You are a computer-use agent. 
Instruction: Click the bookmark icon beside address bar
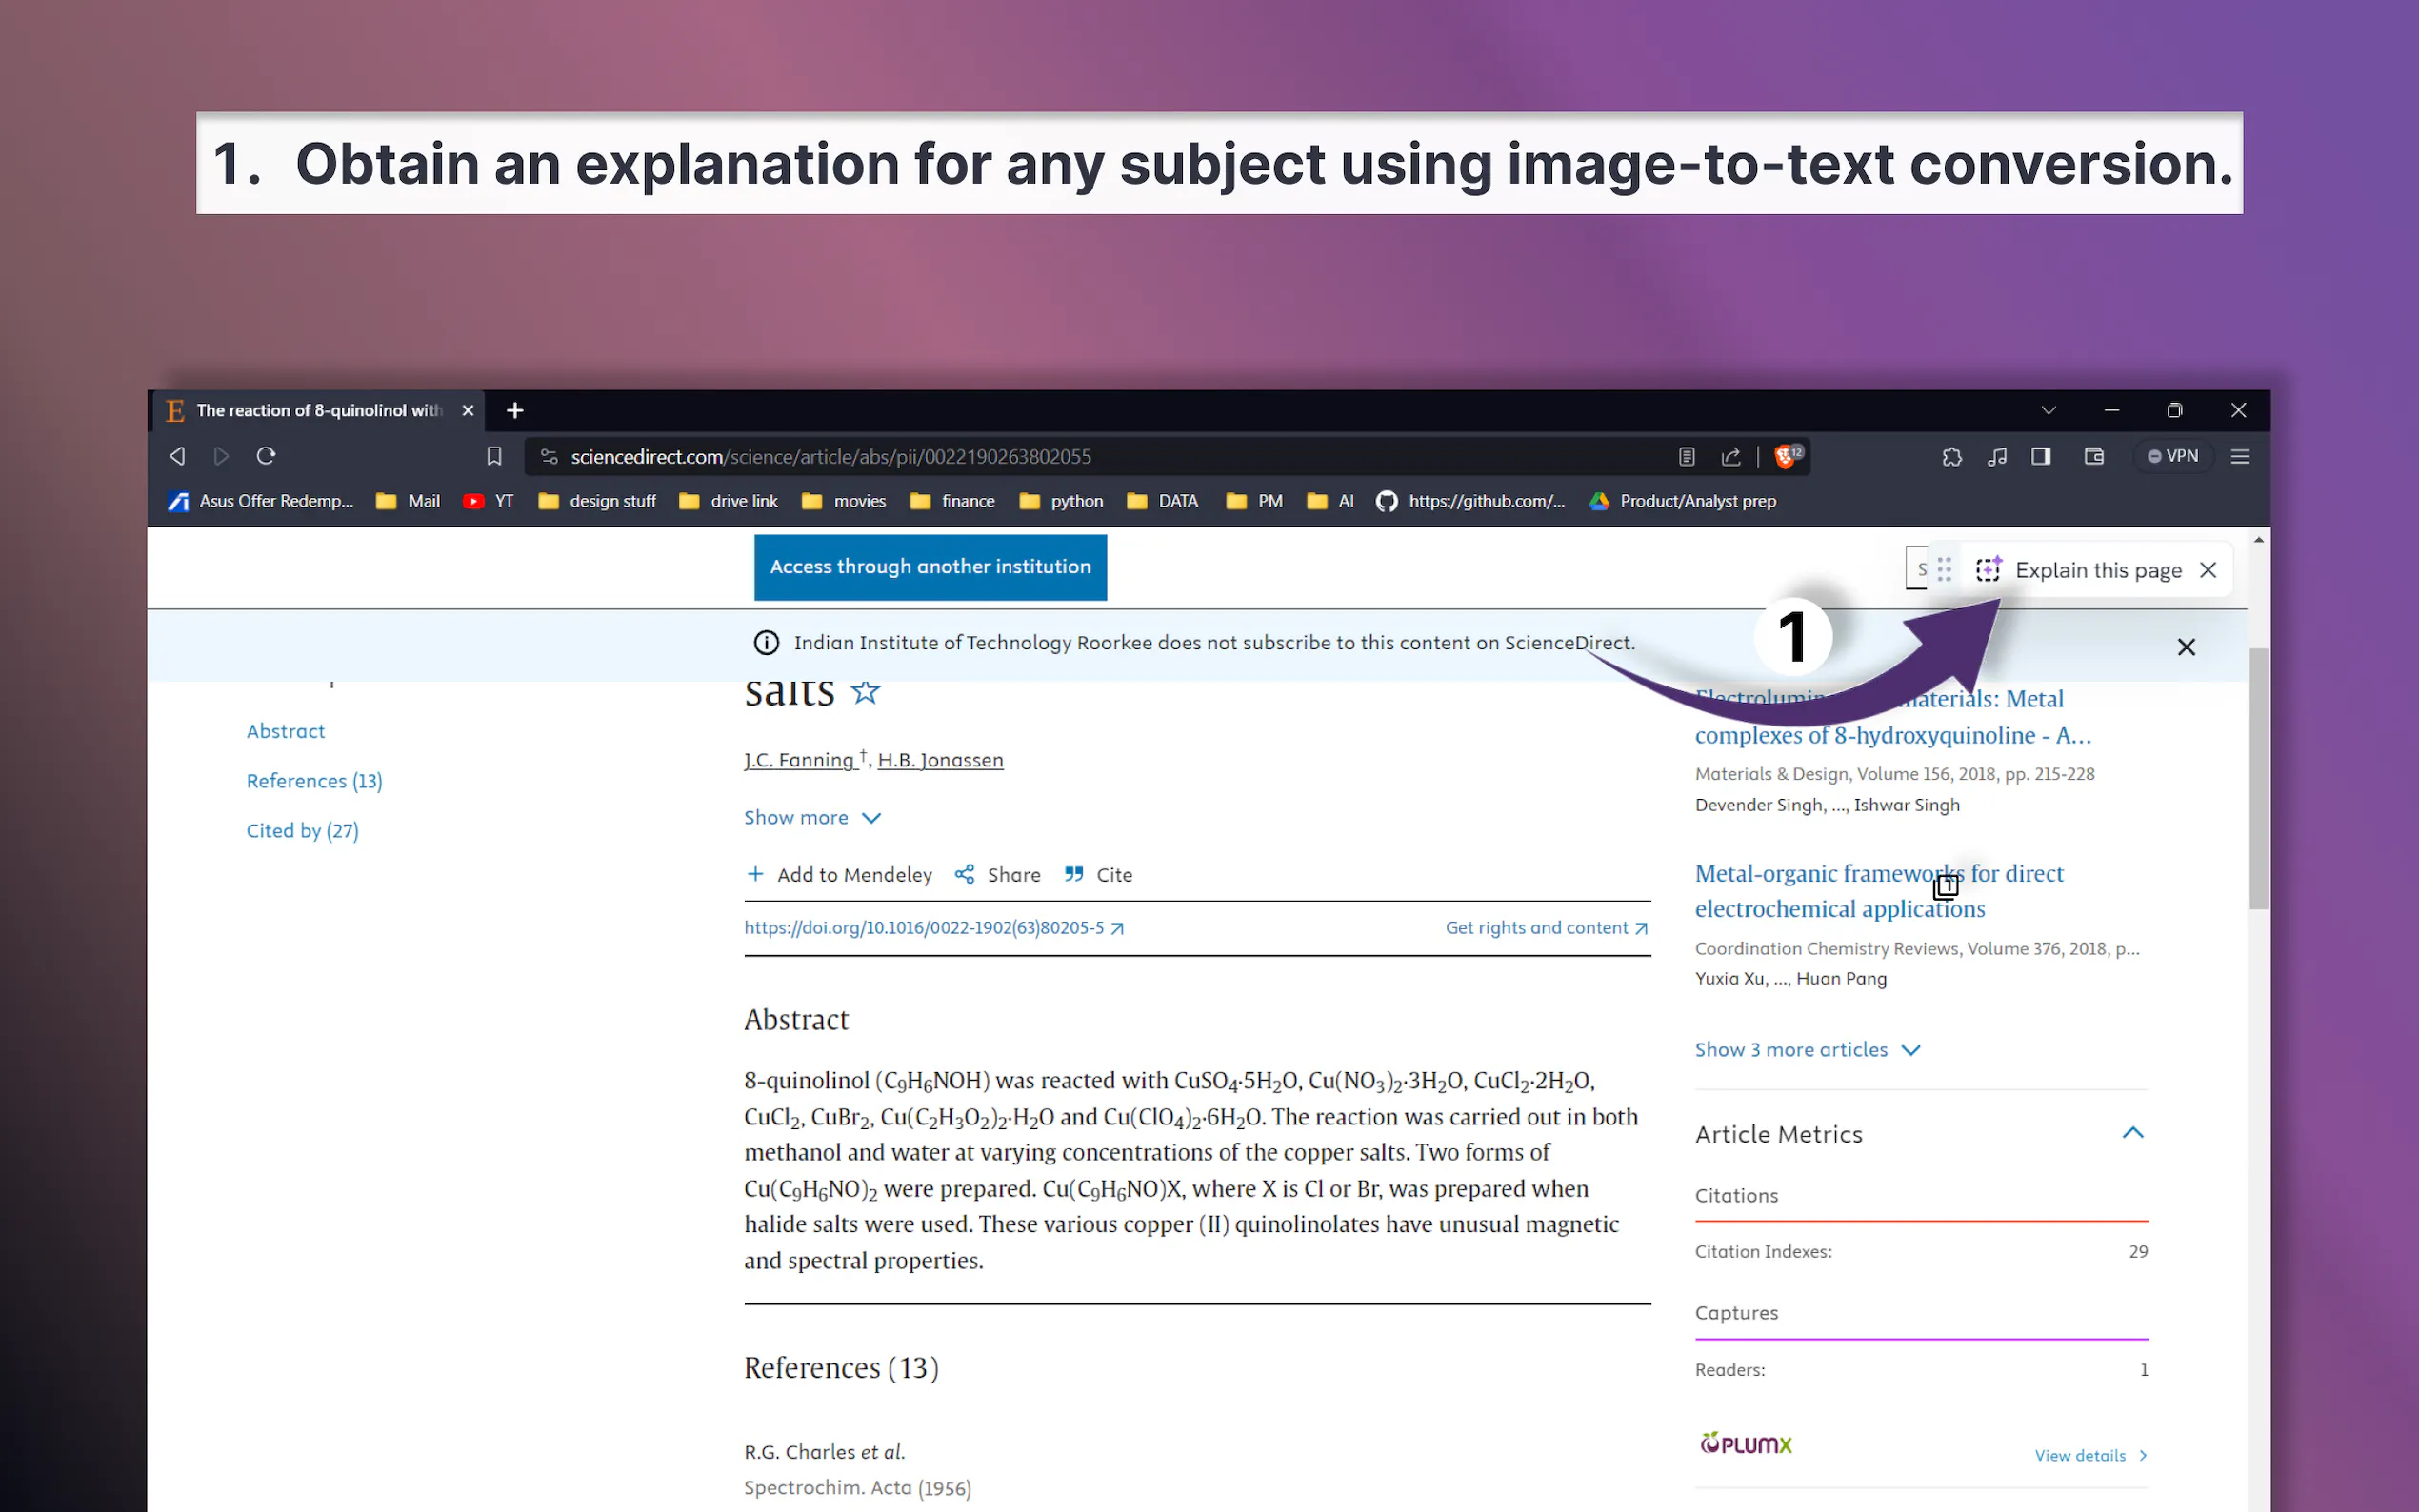[x=494, y=456]
